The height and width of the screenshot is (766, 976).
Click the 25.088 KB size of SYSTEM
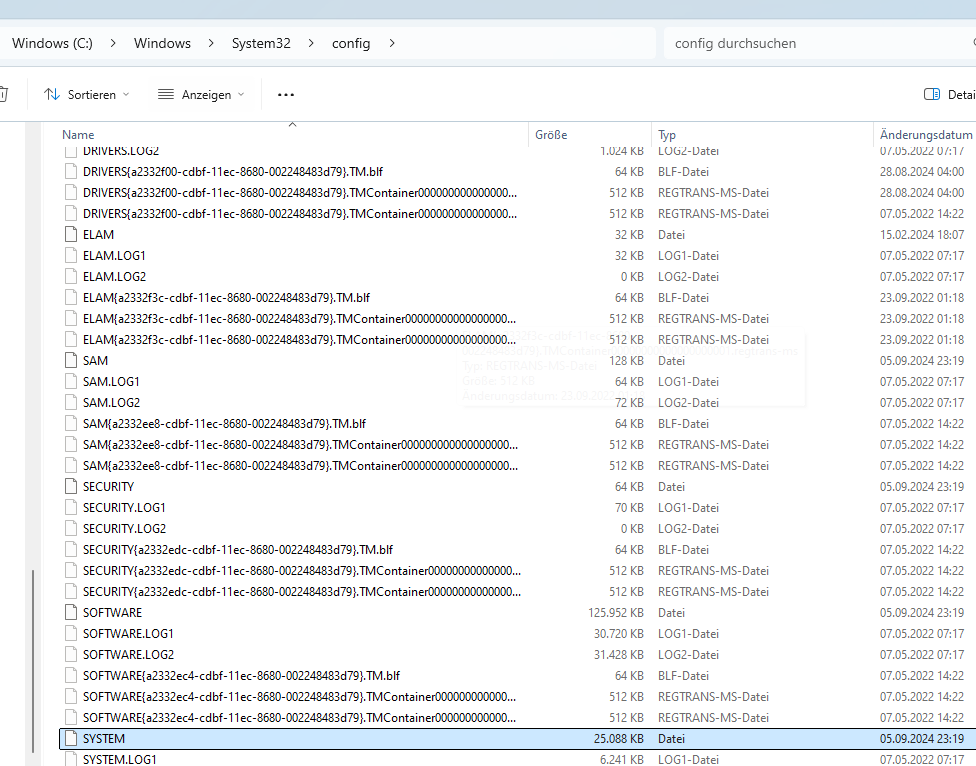click(x=619, y=739)
